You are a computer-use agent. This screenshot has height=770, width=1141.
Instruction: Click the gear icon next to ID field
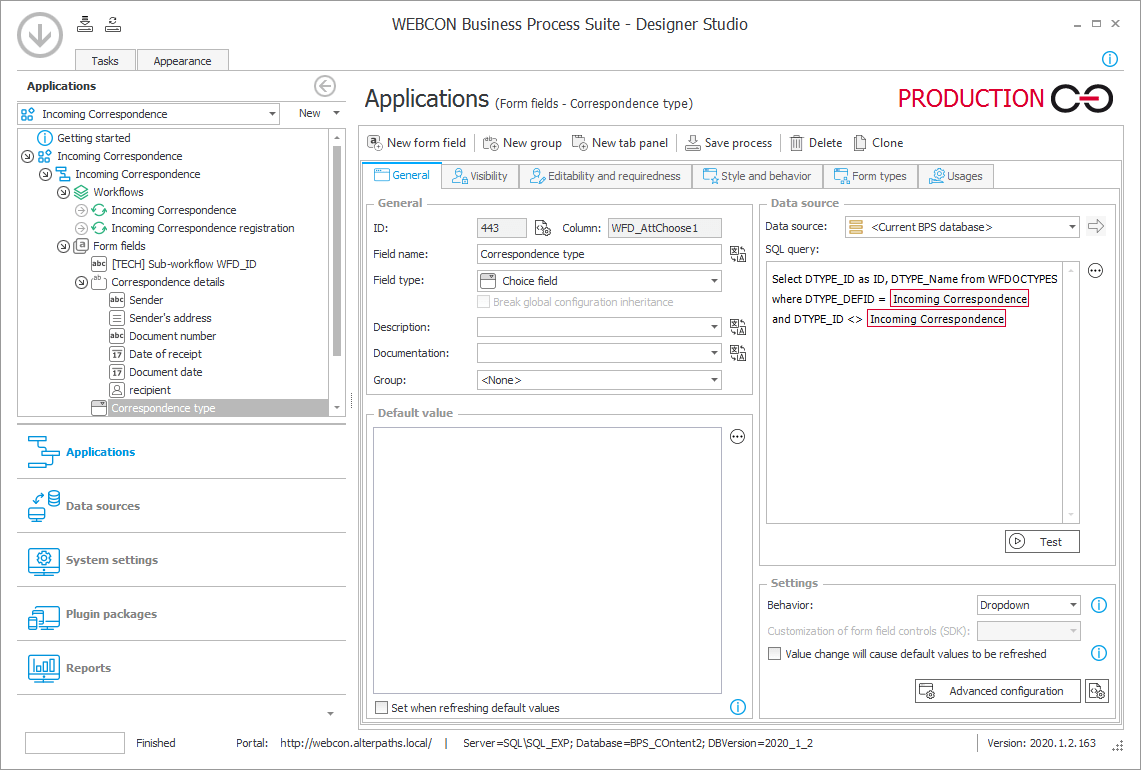(x=543, y=228)
